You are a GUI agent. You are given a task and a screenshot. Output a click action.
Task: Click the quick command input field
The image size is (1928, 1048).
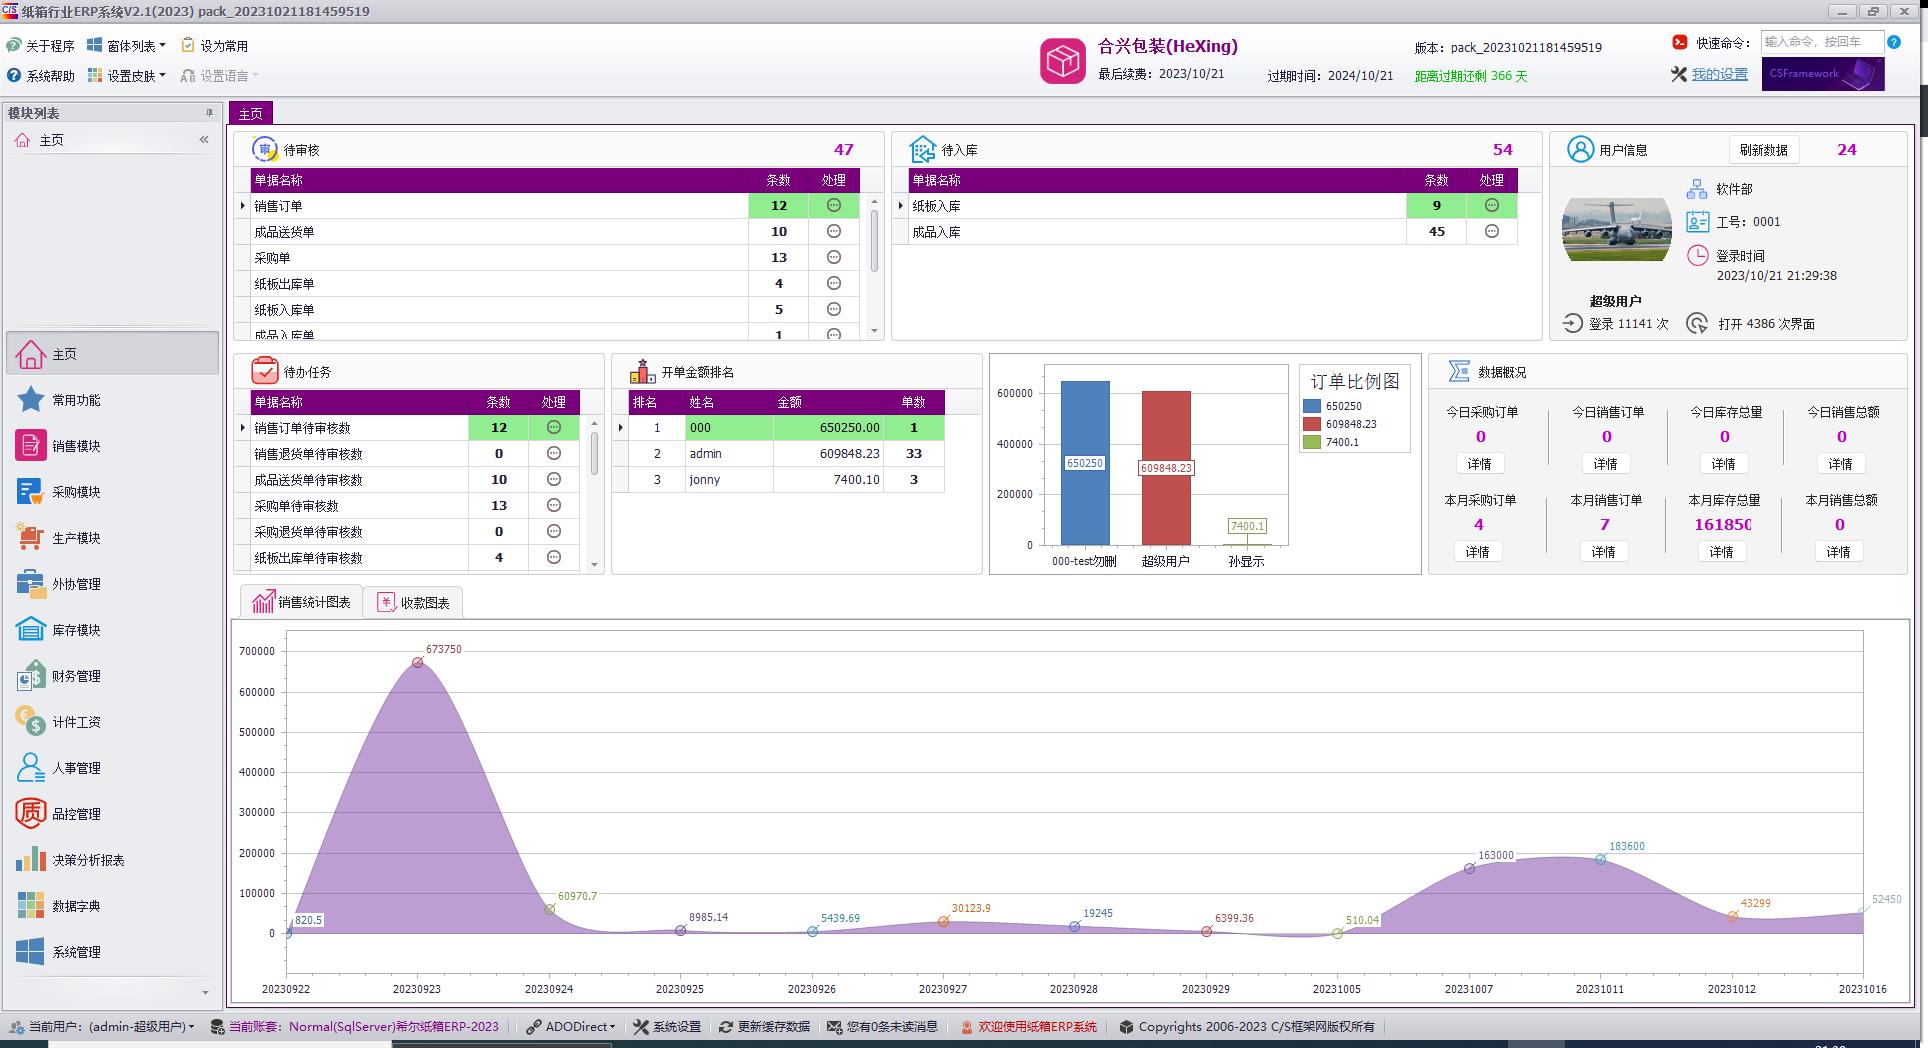[x=1819, y=42]
